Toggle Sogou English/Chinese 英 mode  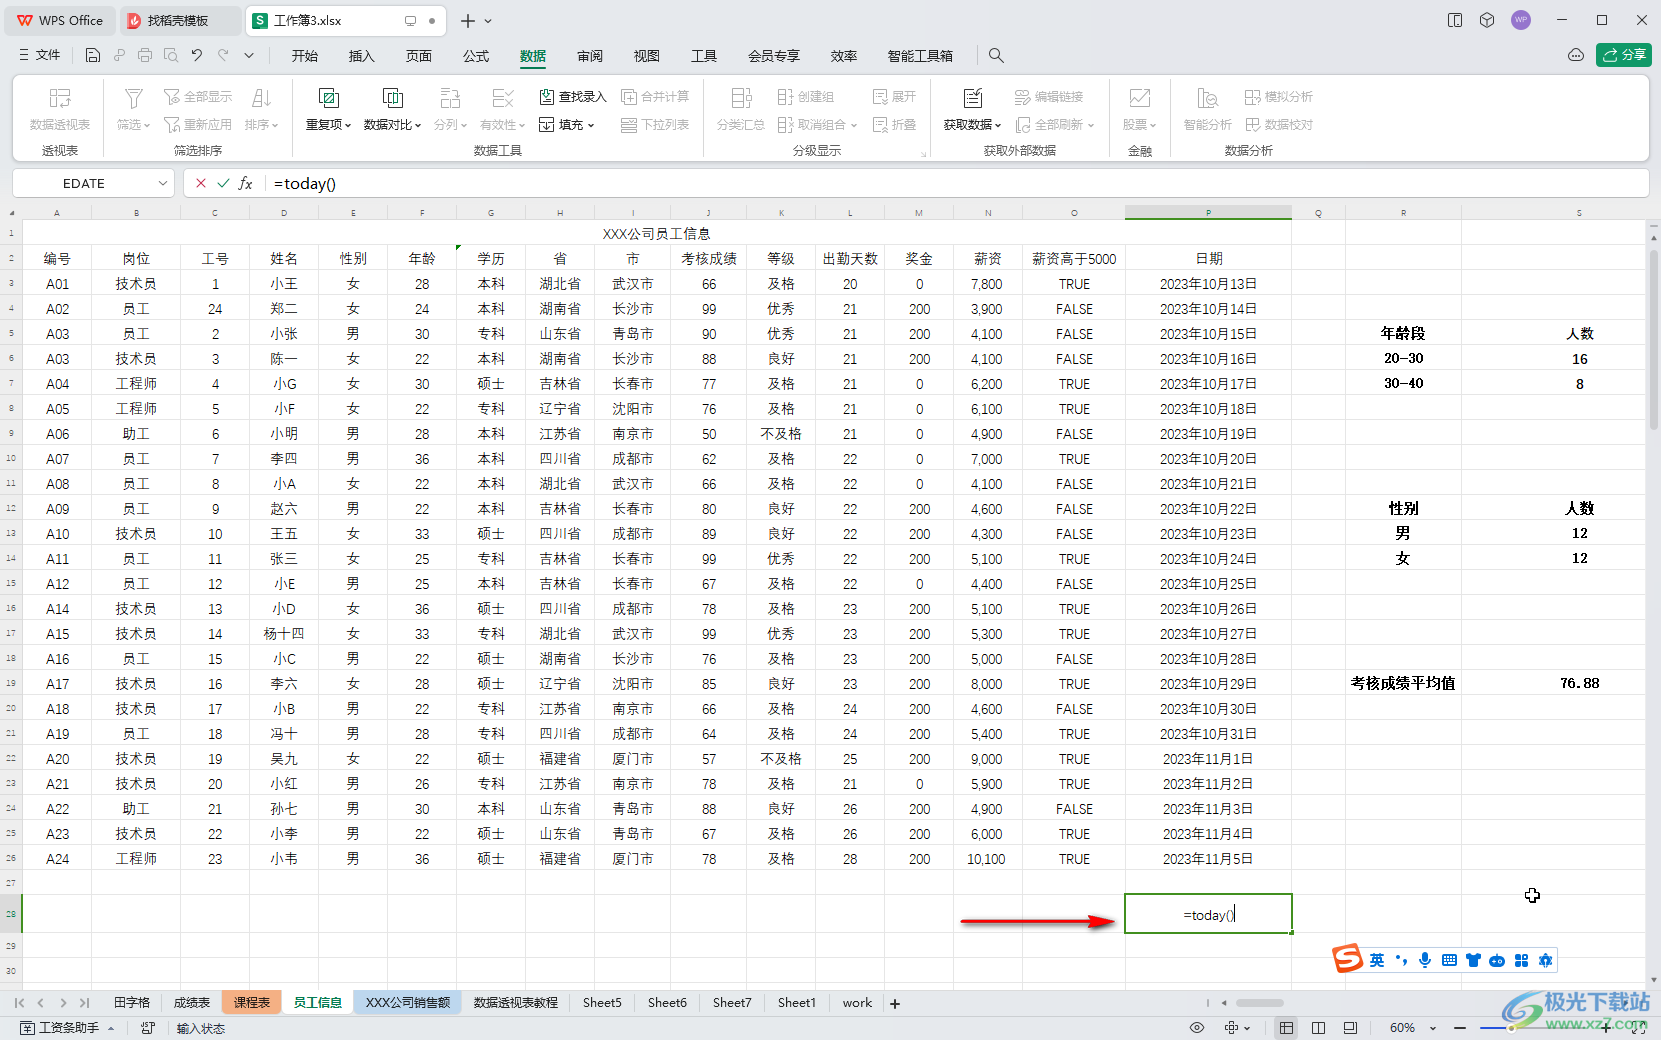tap(1377, 960)
